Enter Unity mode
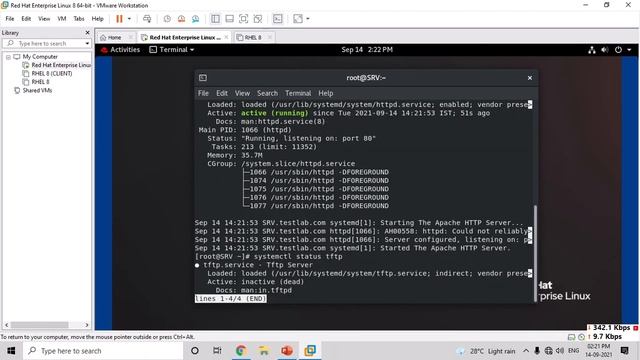The height and width of the screenshot is (360, 640). click(x=258, y=19)
